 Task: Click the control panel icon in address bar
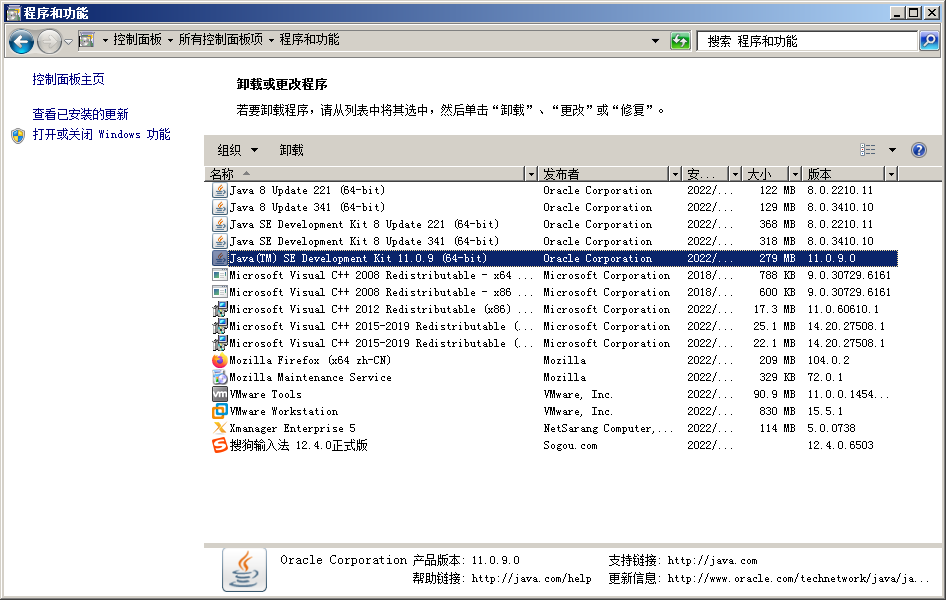point(87,40)
